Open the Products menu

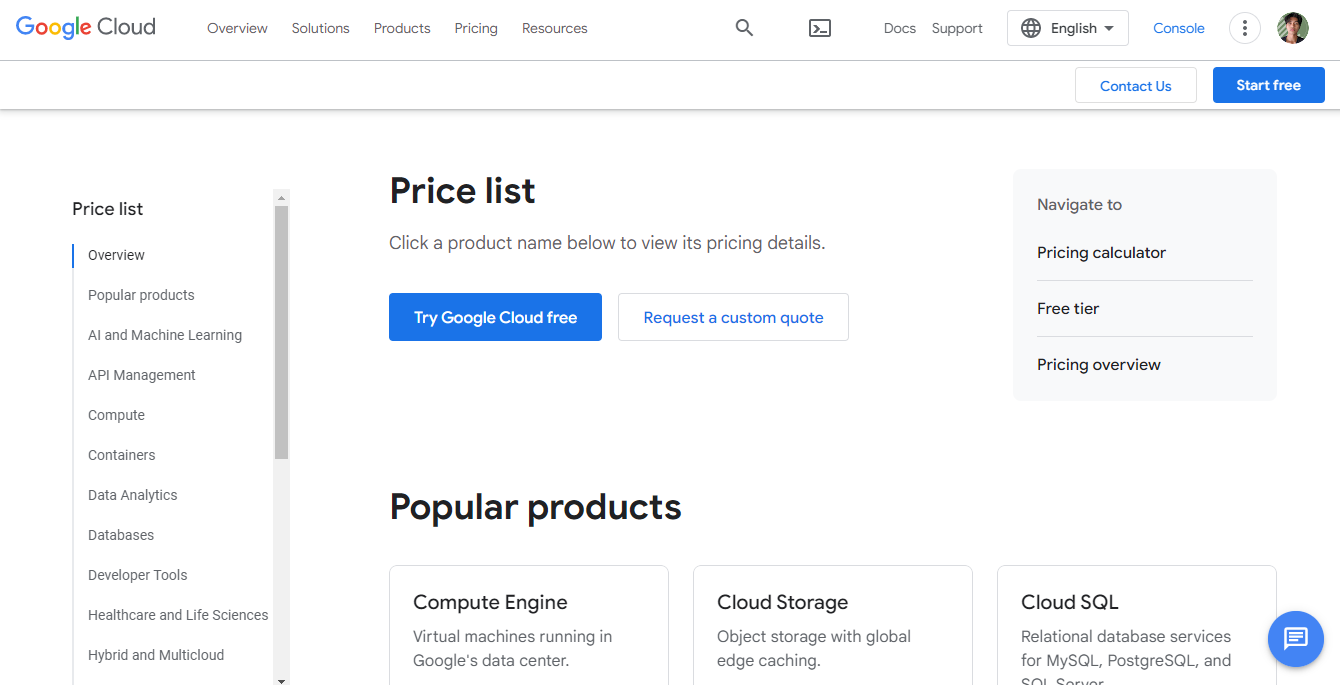[402, 28]
